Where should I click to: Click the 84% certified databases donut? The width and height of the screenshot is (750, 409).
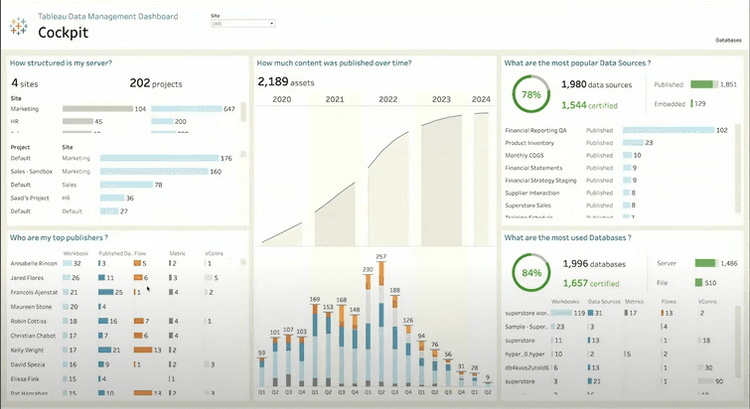coord(531,273)
